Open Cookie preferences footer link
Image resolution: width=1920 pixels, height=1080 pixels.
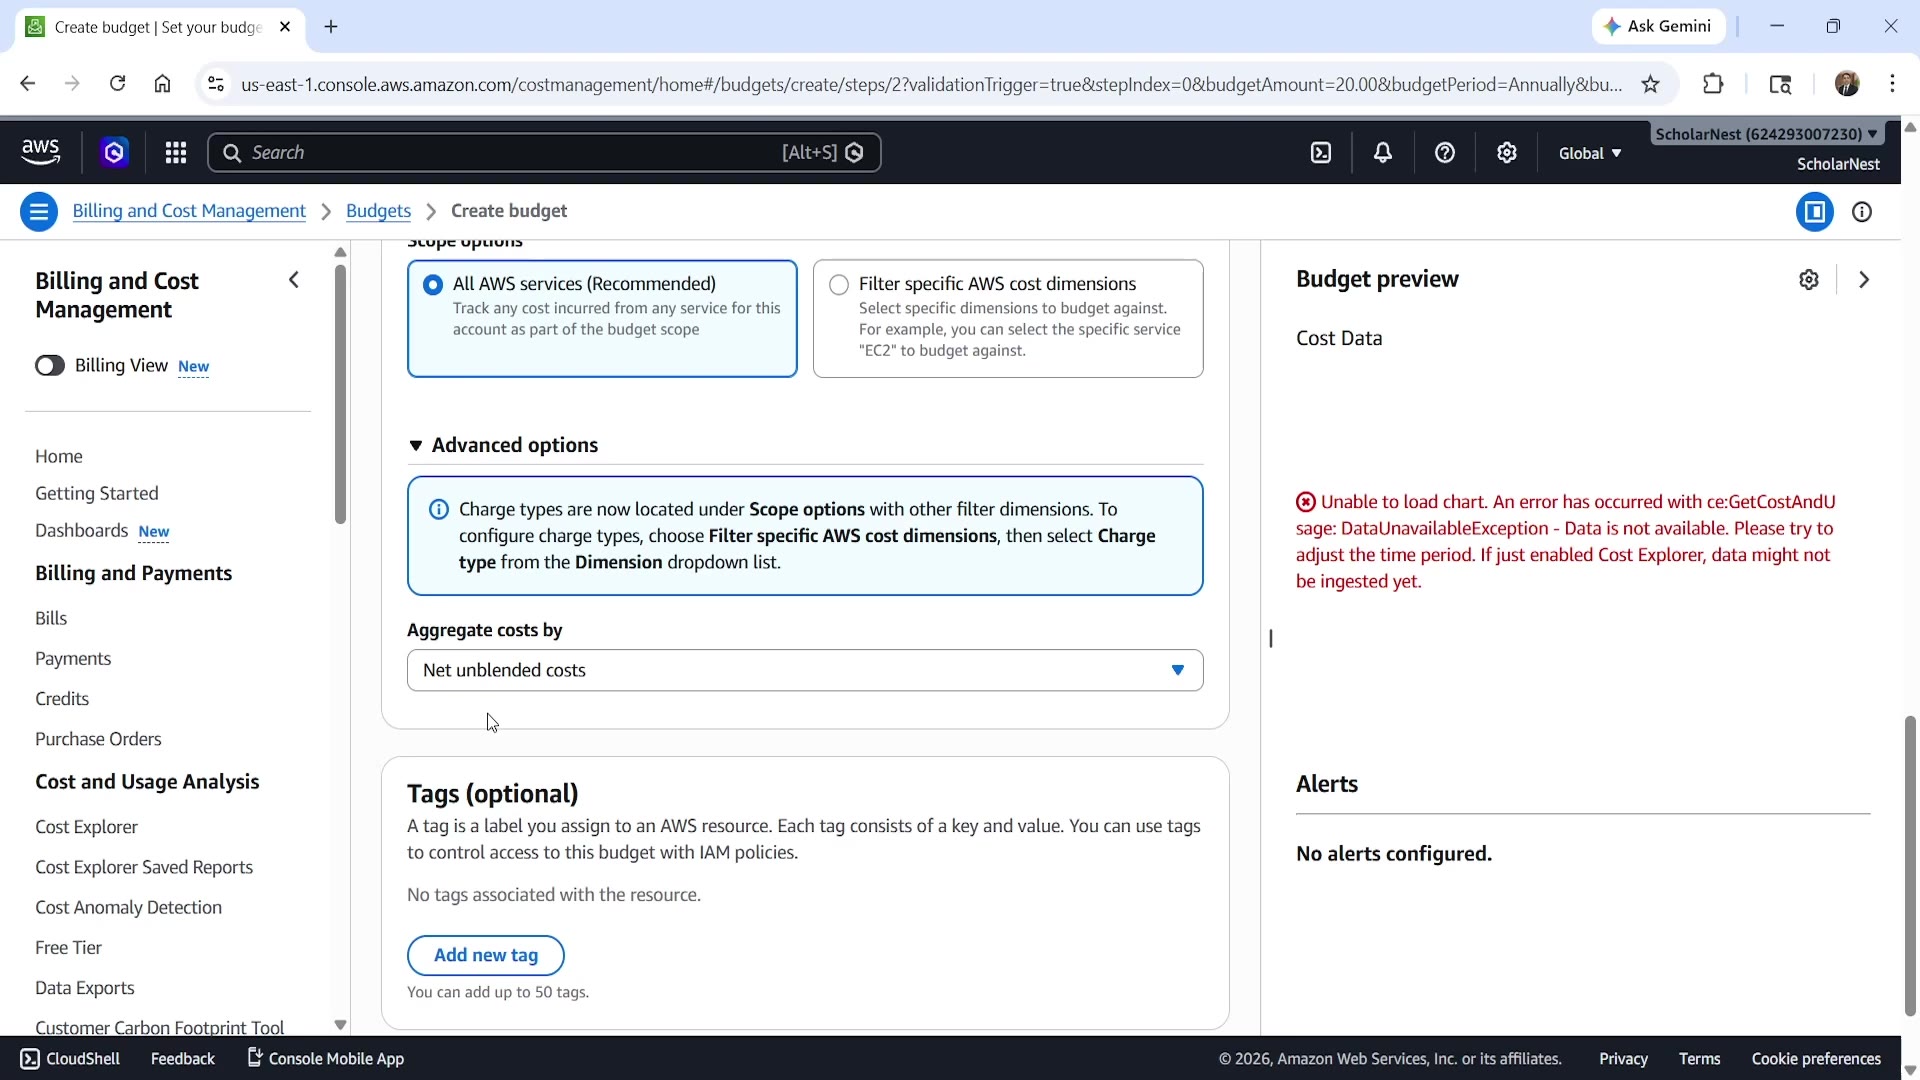pyautogui.click(x=1816, y=1059)
